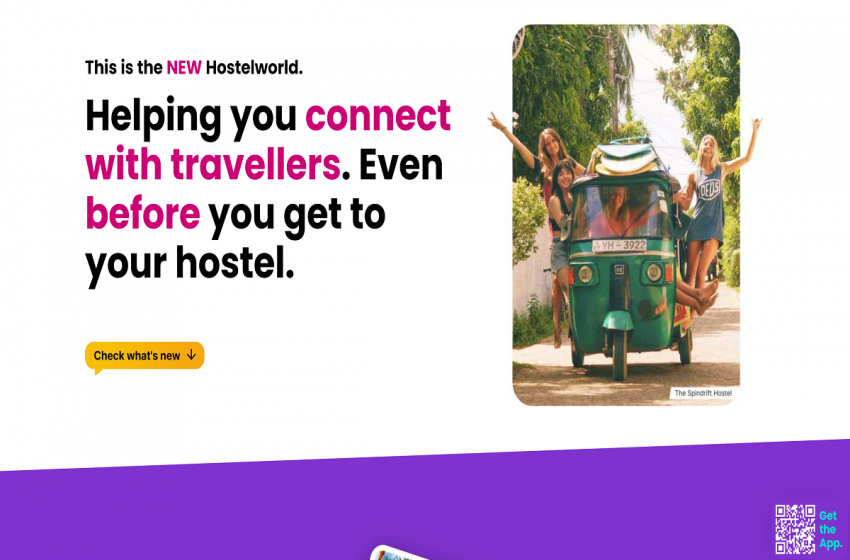
Task: Click the surfboards atop the tuk-tuk
Action: point(627,157)
